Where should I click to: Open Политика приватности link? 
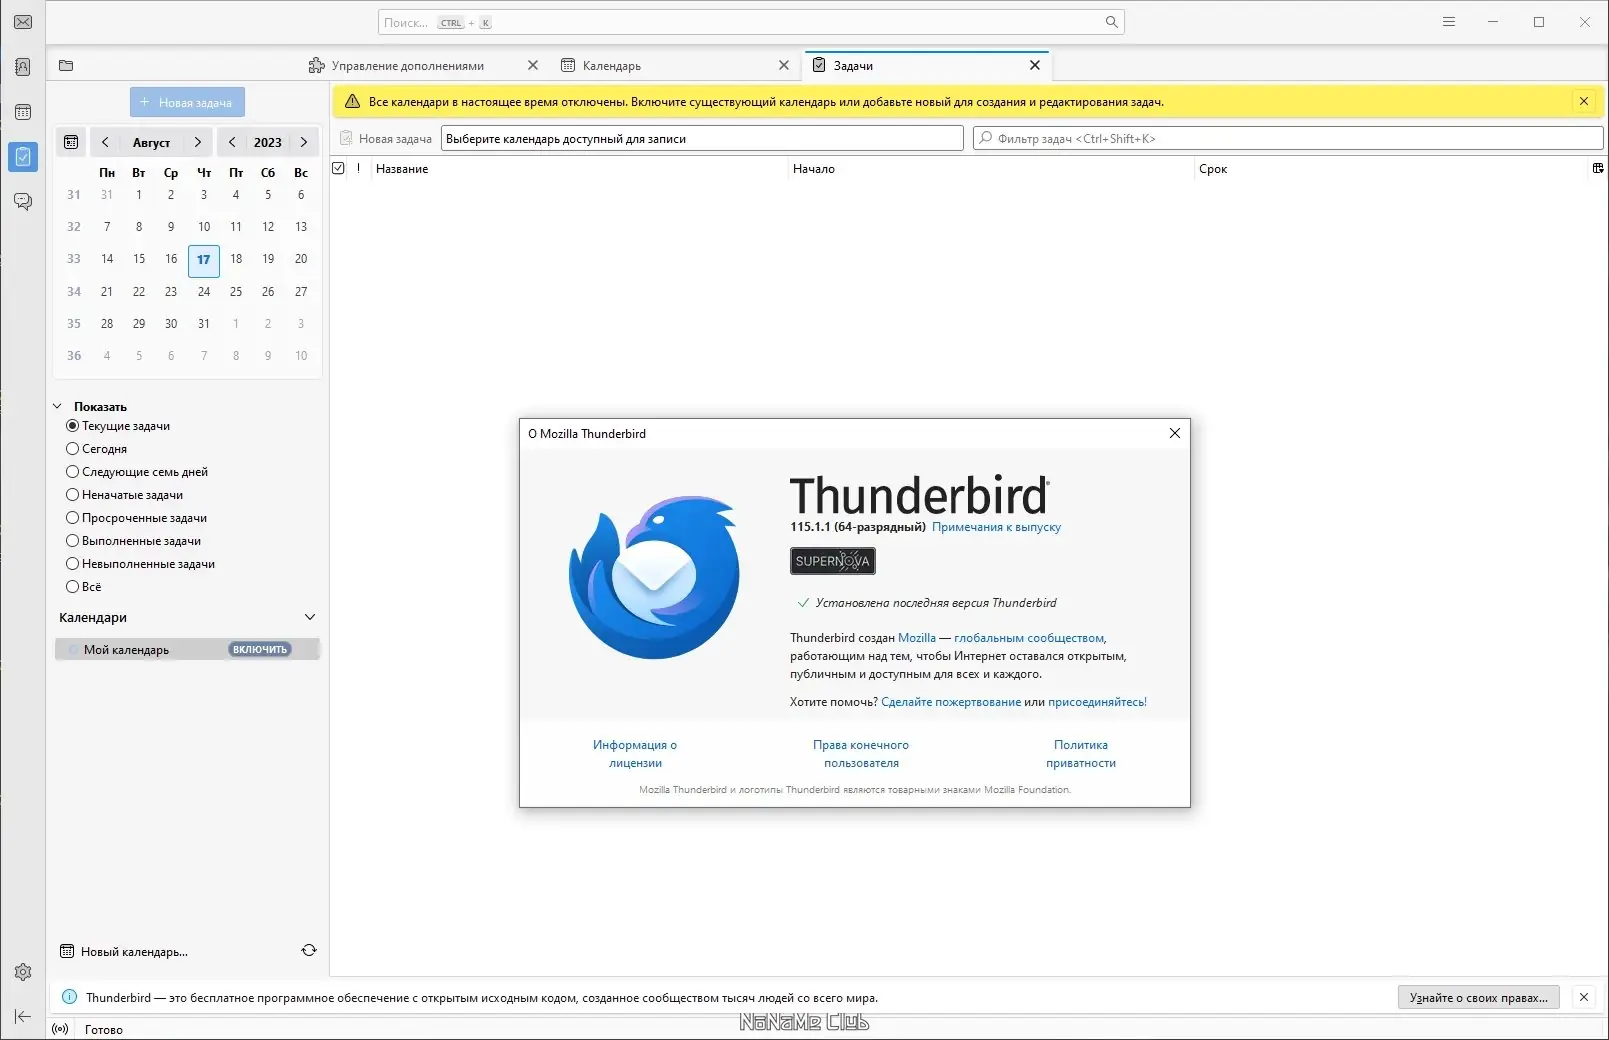point(1081,754)
